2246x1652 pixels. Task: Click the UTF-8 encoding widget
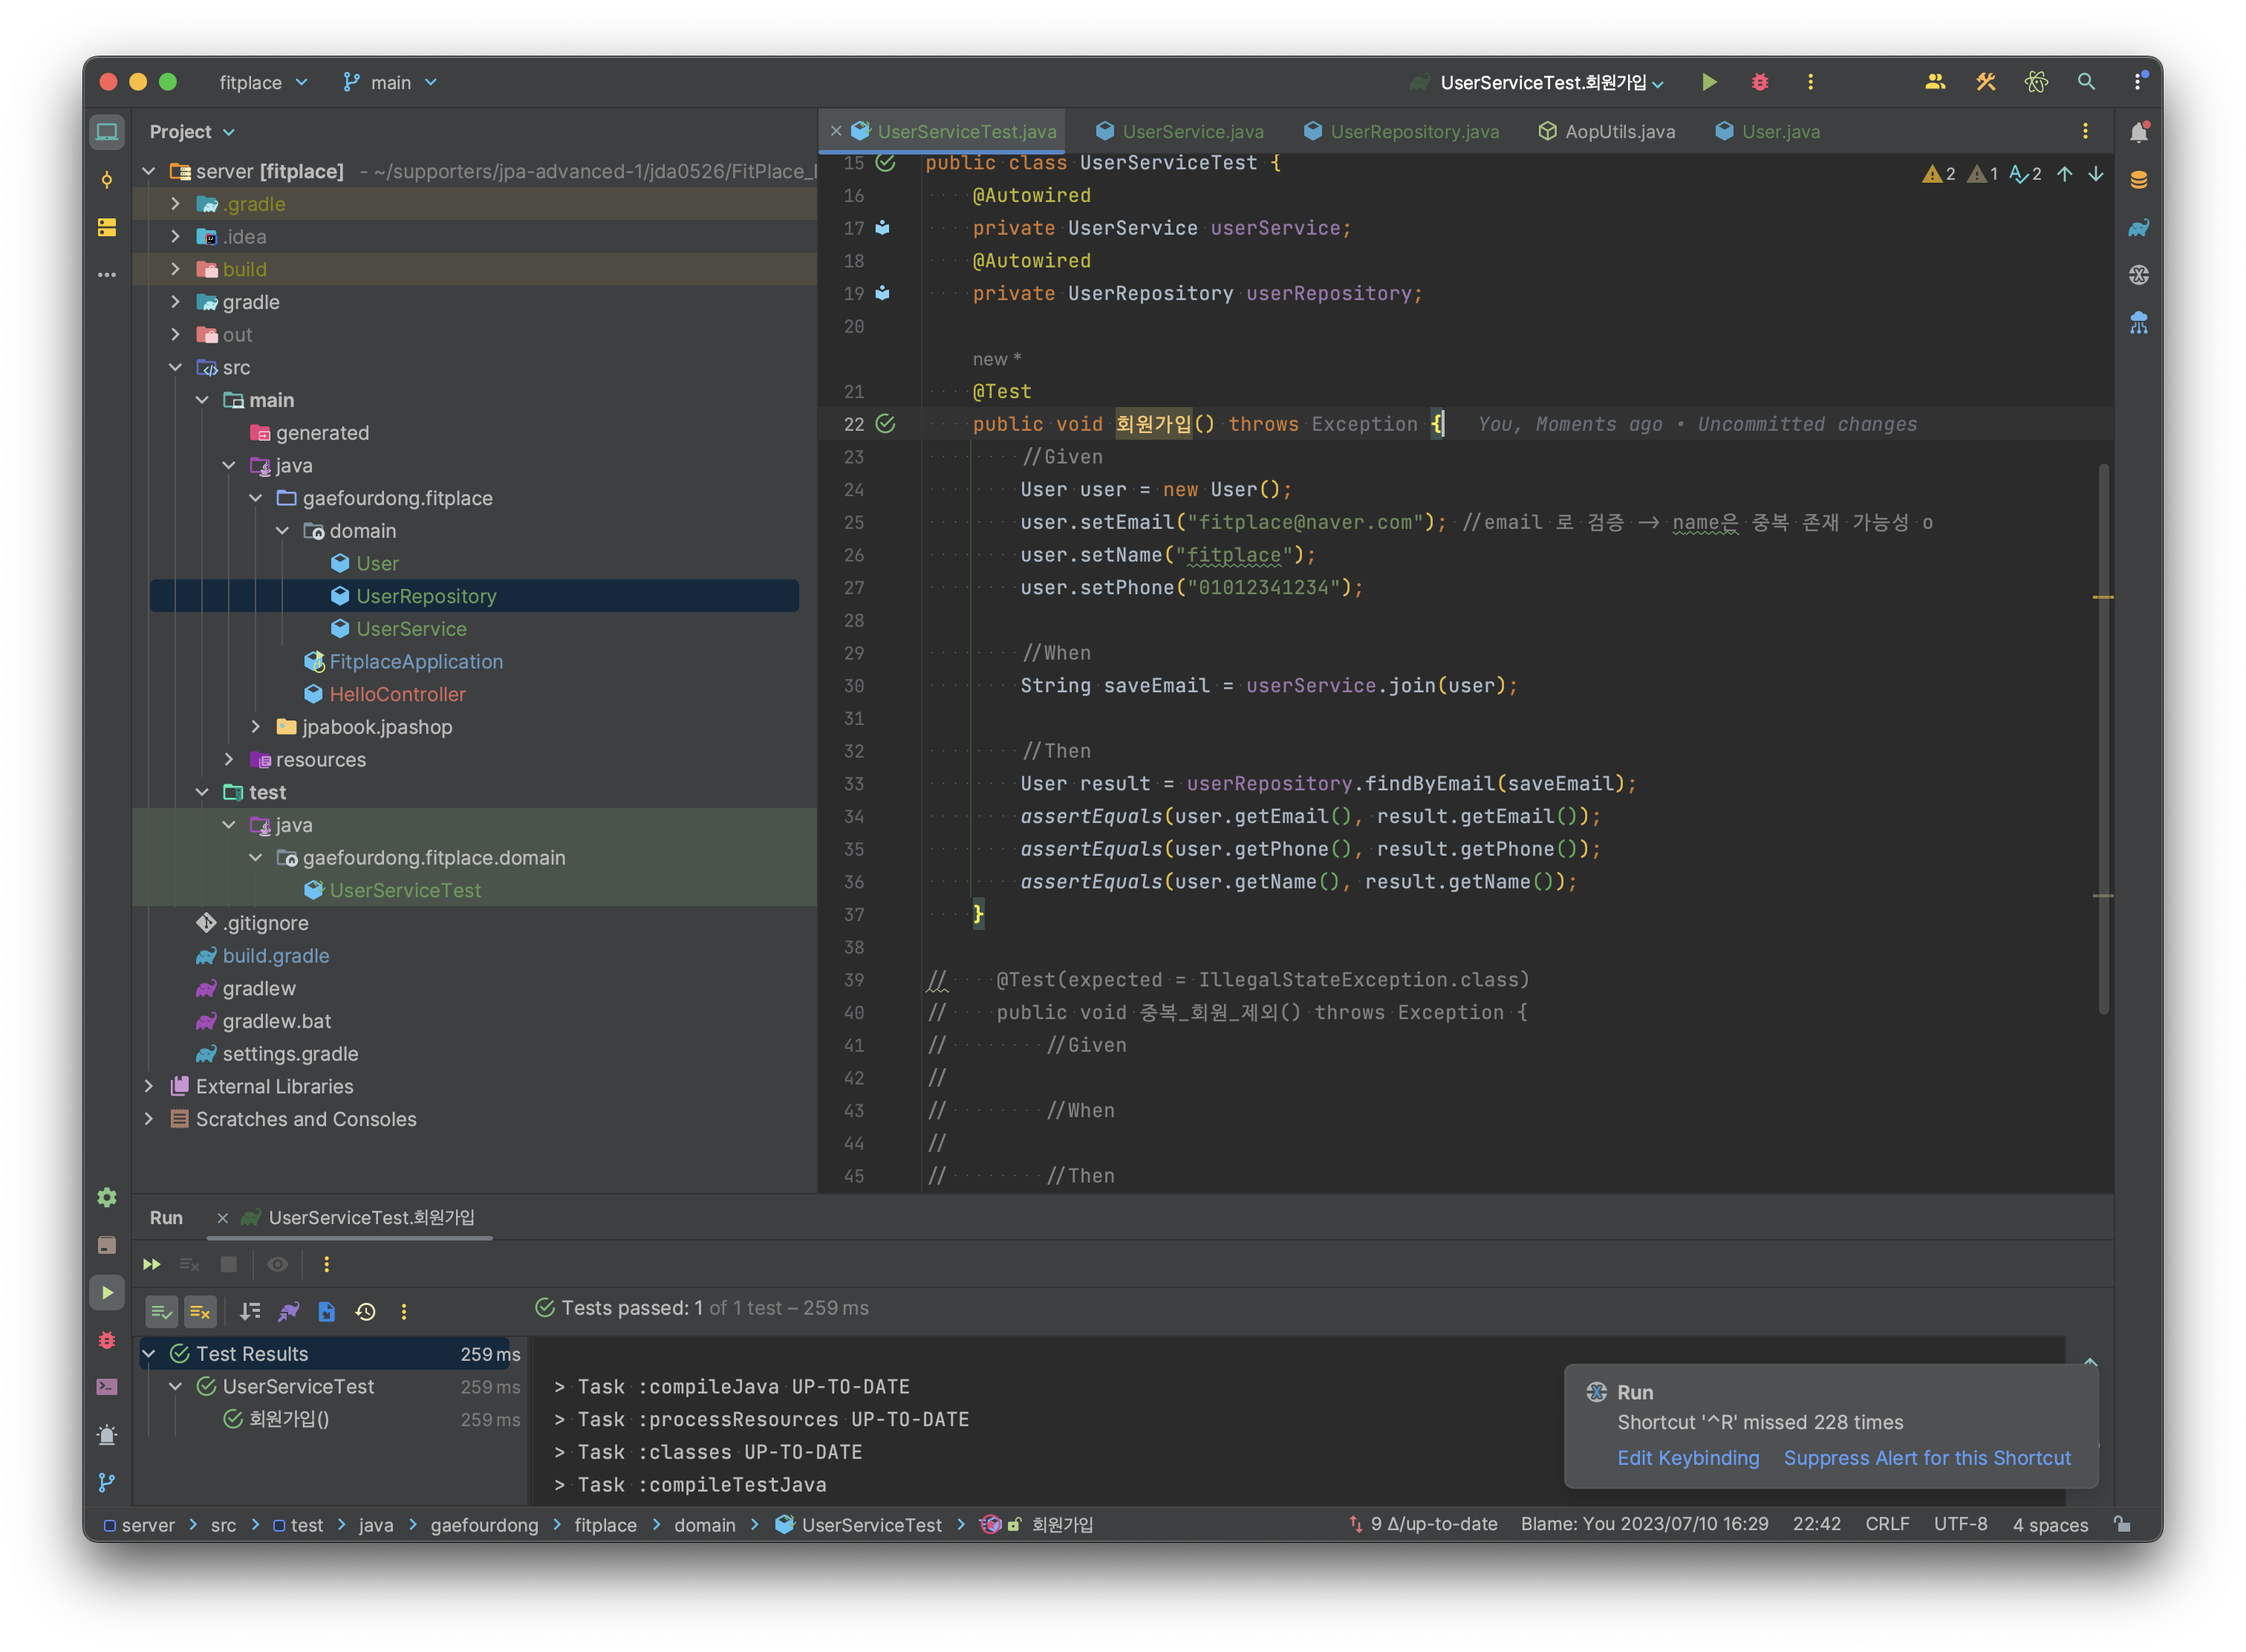pos(1960,1524)
